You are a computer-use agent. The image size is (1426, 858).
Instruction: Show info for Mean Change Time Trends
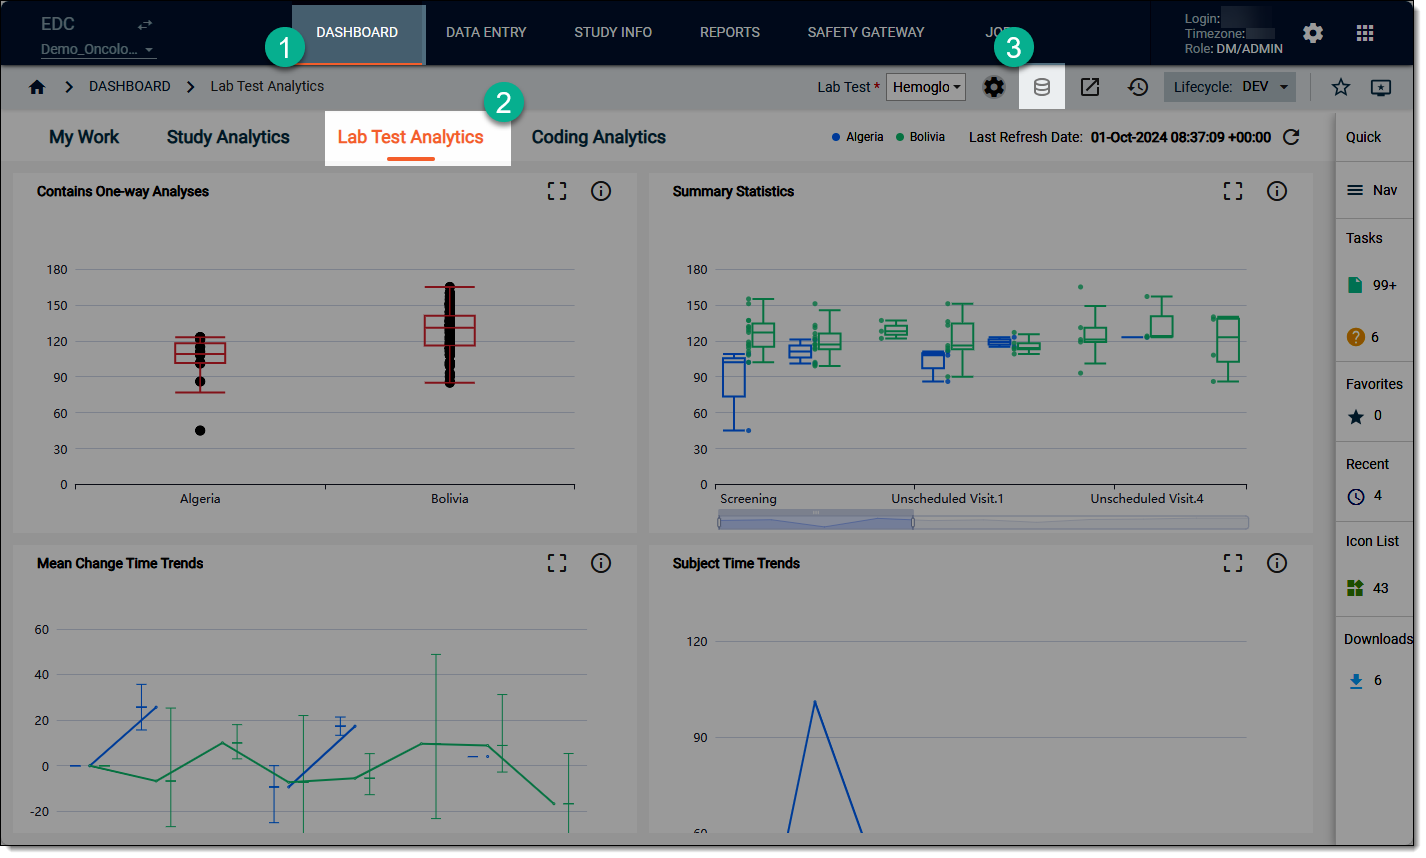pyautogui.click(x=601, y=563)
